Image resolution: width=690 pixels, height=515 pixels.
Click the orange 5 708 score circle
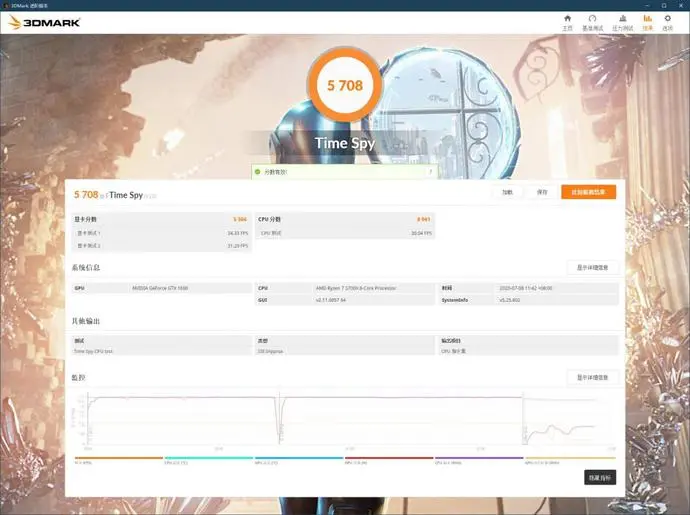345,85
